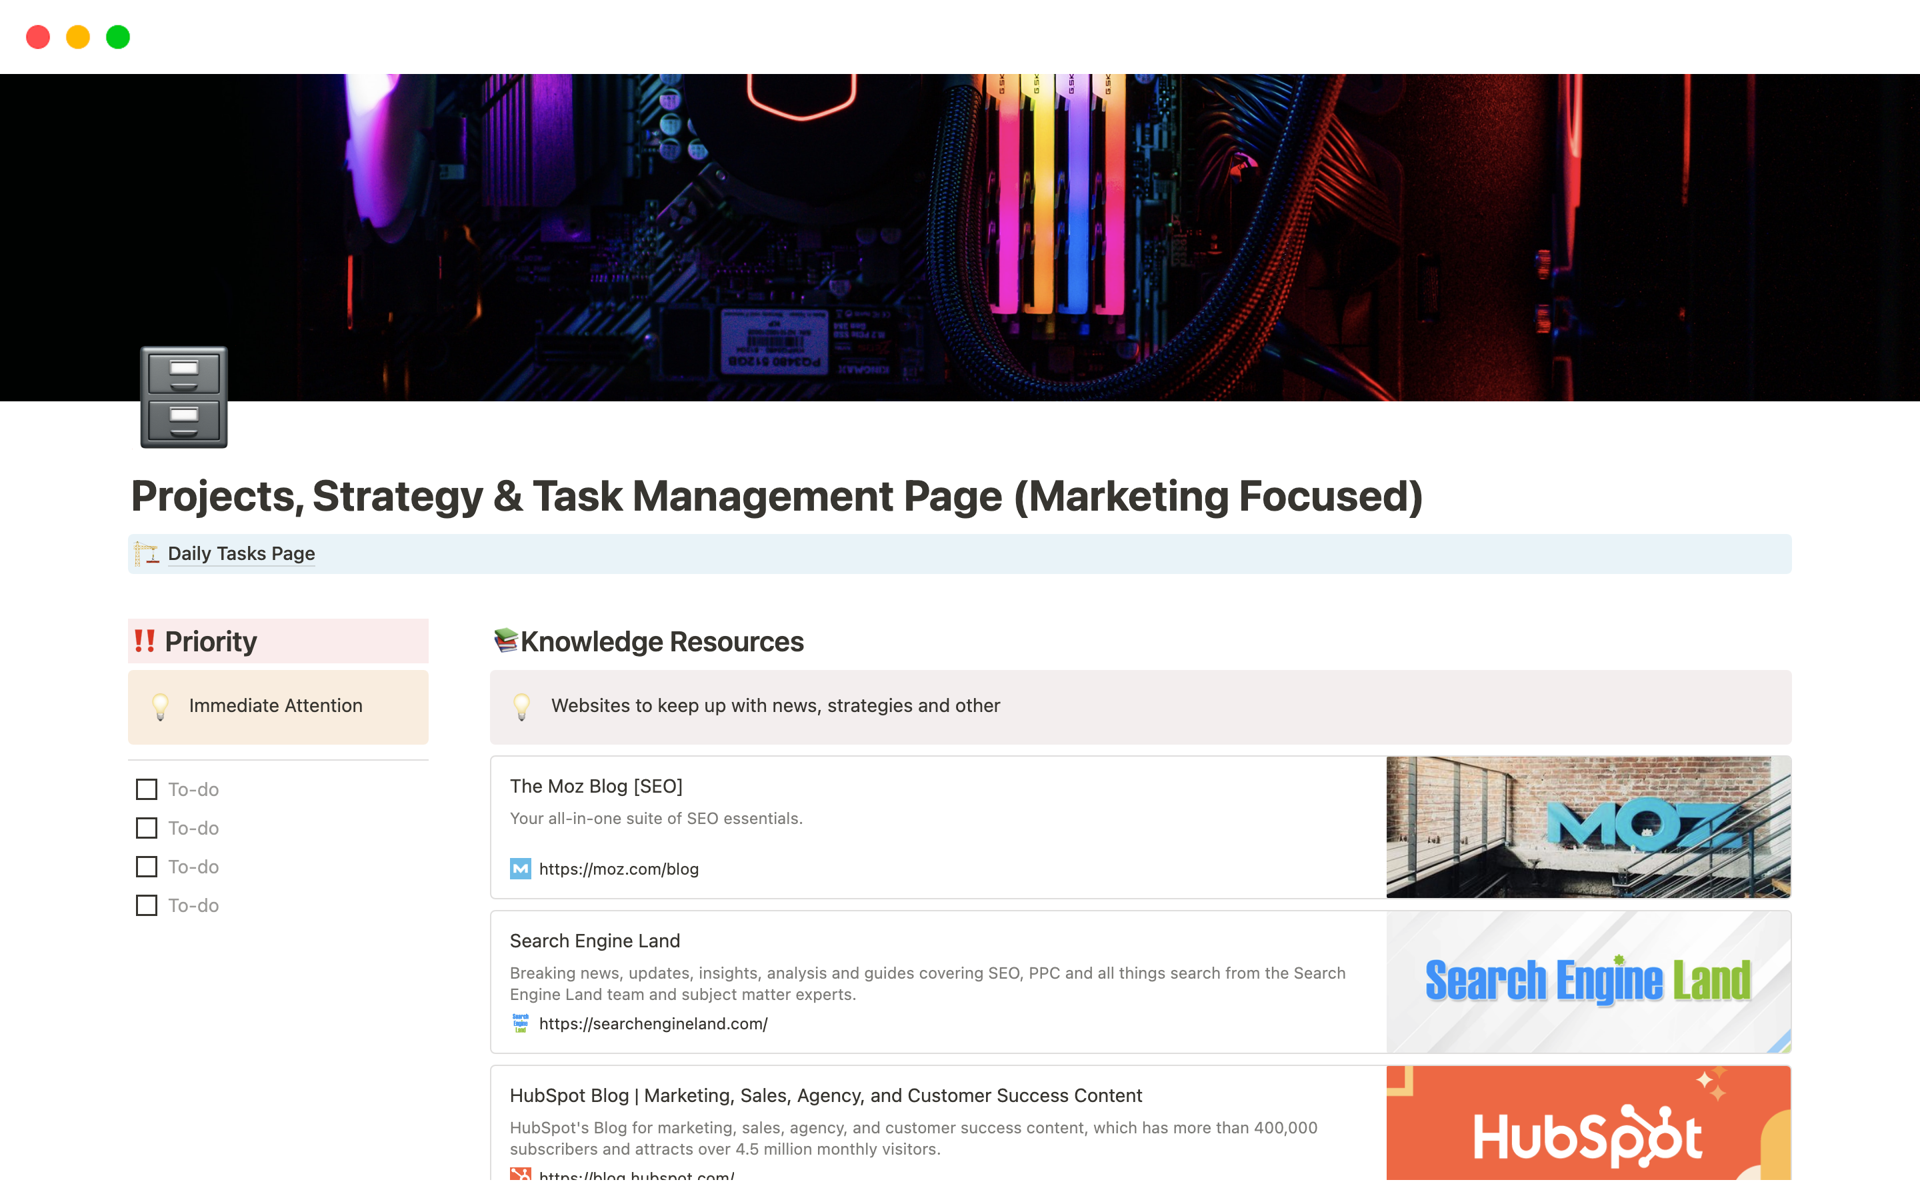Image resolution: width=1920 pixels, height=1200 pixels.
Task: Click the file cabinet page icon
Action: [x=183, y=397]
